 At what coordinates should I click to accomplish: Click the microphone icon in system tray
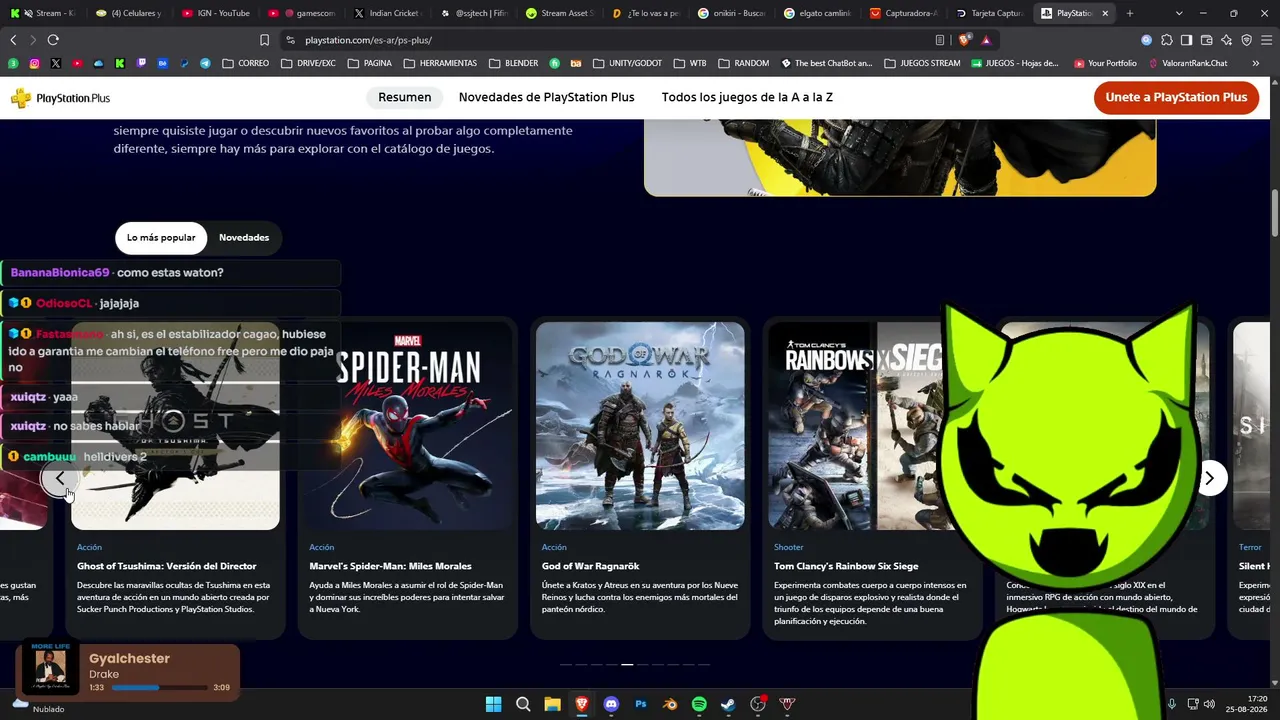click(x=1171, y=704)
